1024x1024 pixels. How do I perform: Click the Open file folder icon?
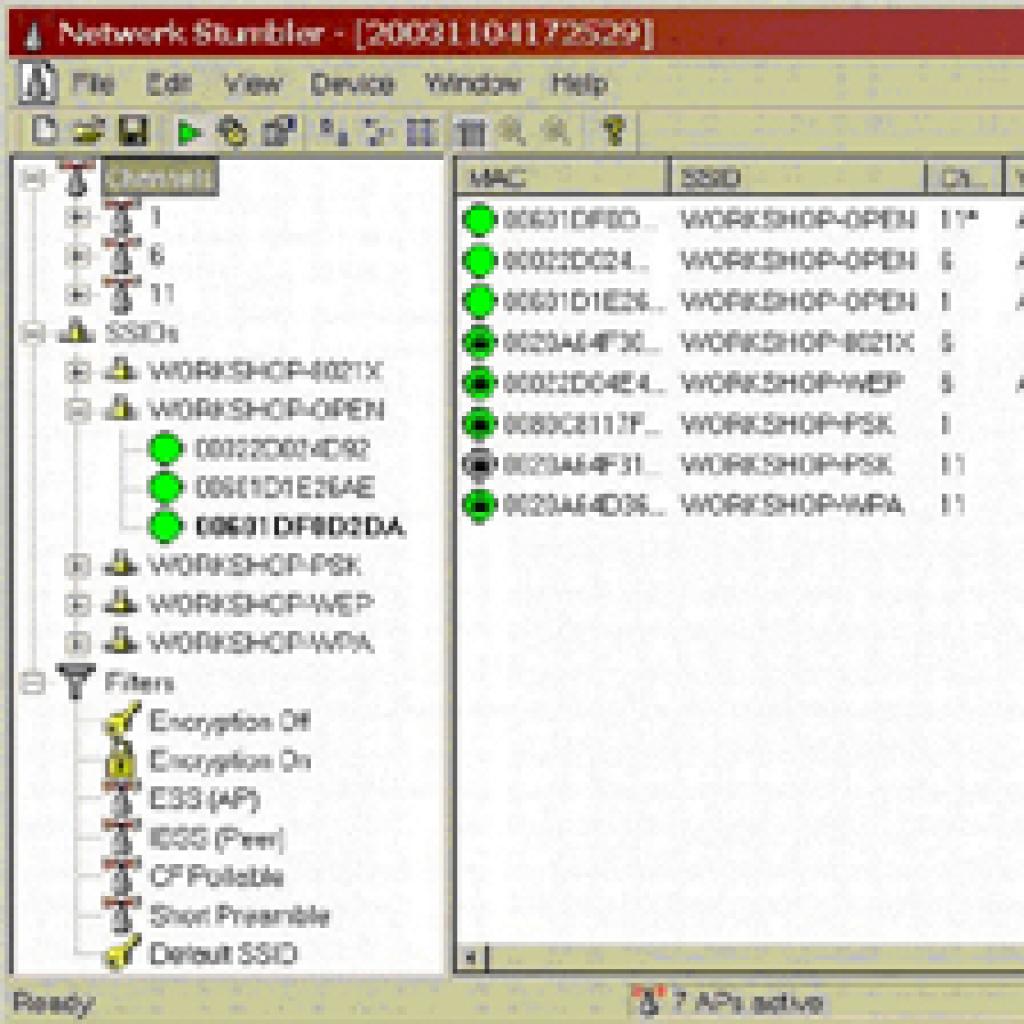click(88, 131)
